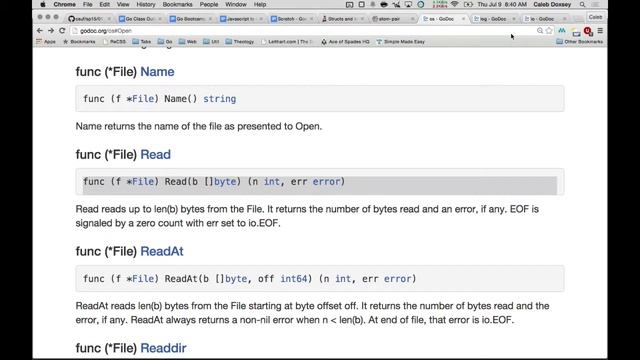
Task: Close the atom-pair tab
Action: coord(413,19)
